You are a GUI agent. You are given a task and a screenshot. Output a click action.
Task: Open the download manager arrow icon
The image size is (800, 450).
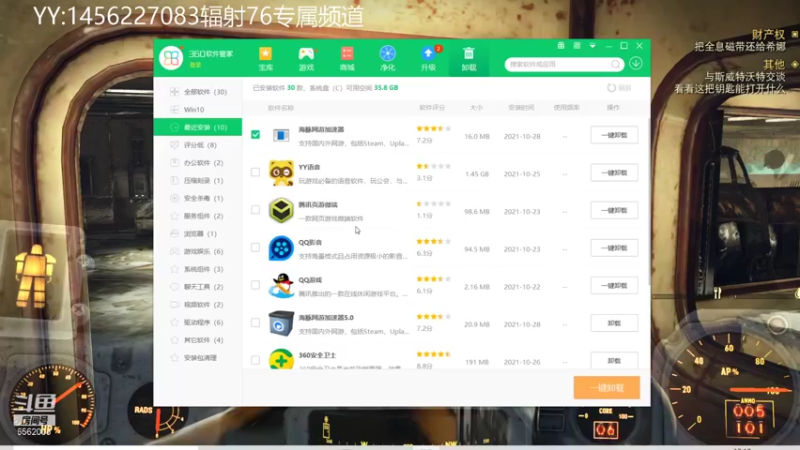point(636,63)
